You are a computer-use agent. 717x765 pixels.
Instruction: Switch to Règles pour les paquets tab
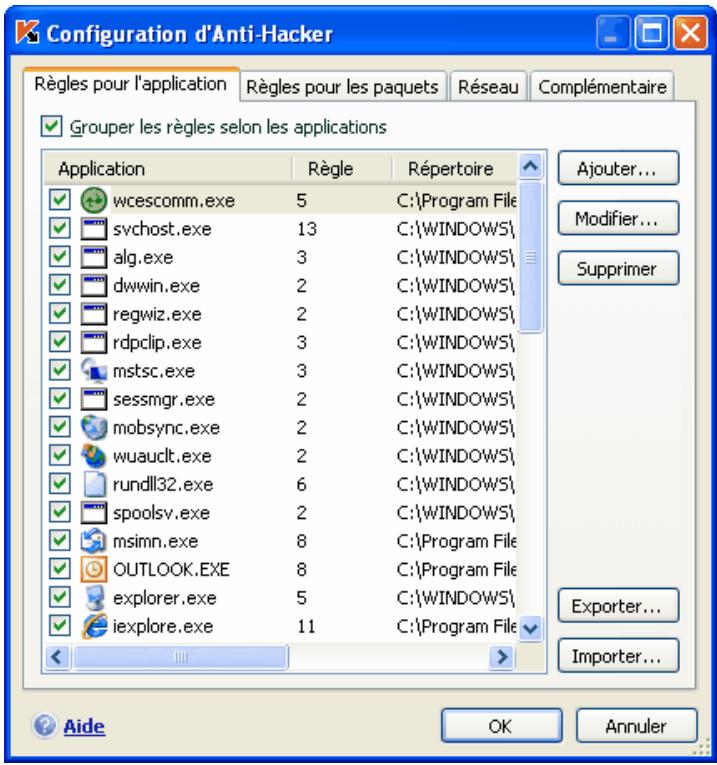(343, 87)
